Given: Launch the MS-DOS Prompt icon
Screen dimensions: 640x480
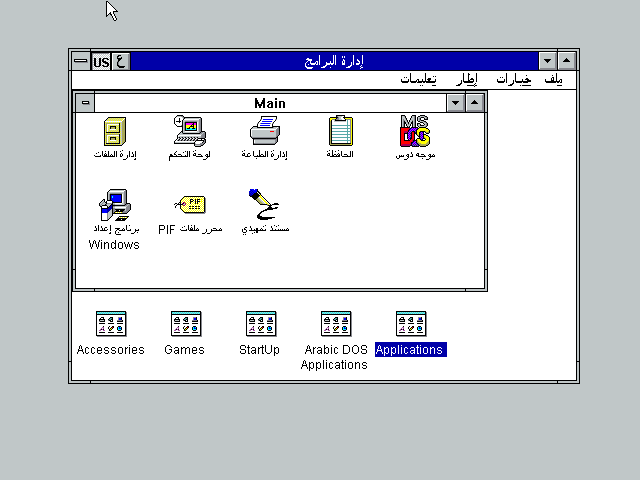Looking at the screenshot, I should coord(415,131).
